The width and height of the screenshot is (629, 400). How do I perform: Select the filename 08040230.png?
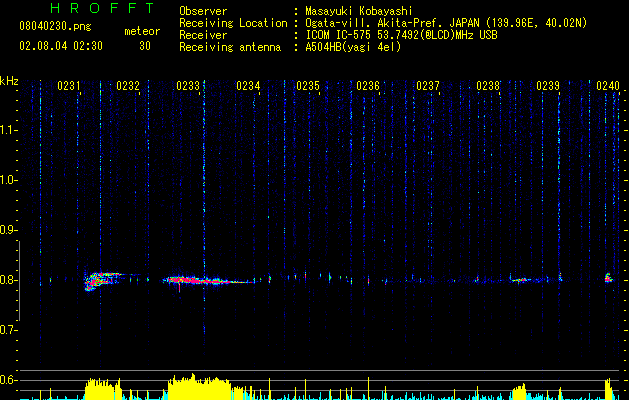(x=55, y=26)
